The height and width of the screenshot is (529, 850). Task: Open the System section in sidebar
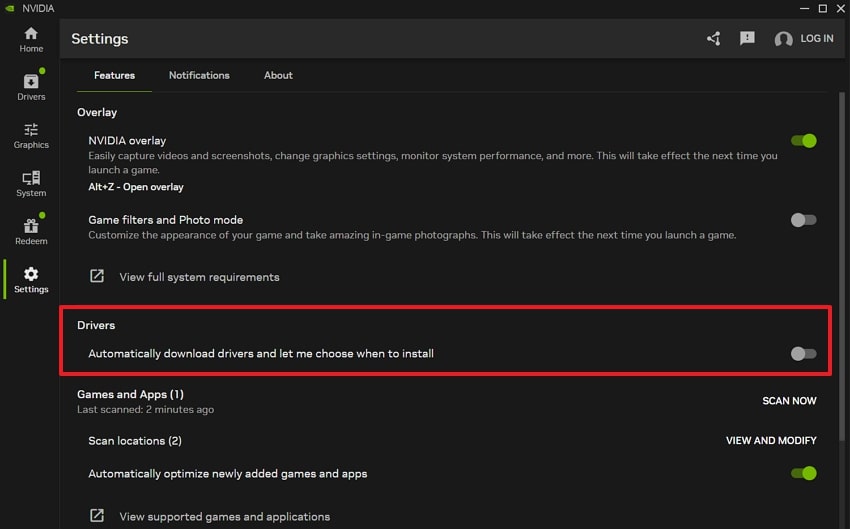click(x=31, y=184)
